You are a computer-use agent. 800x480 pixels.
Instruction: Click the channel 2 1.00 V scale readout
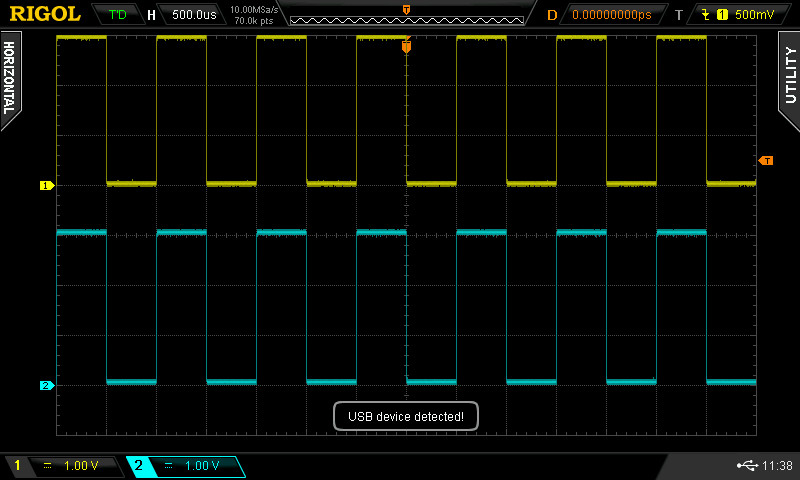pos(202,466)
